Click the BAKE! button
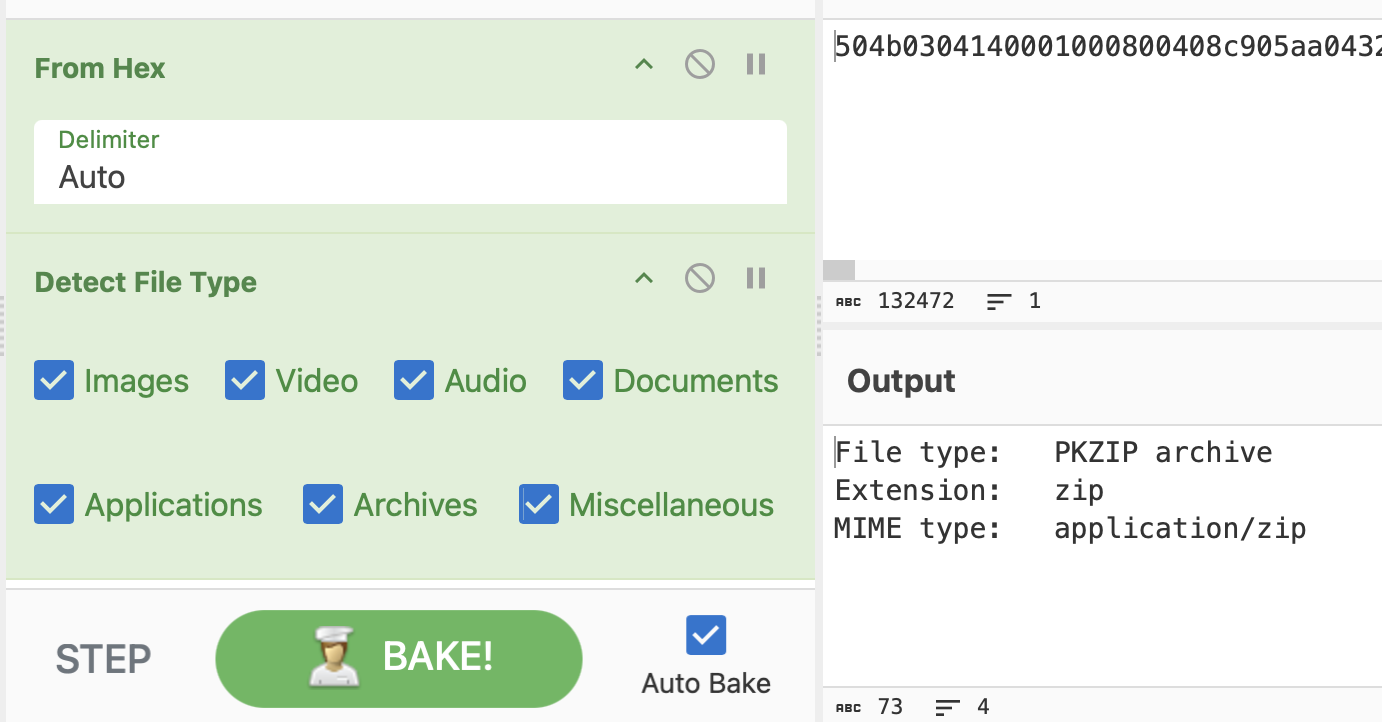The image size is (1382, 722). 398,658
